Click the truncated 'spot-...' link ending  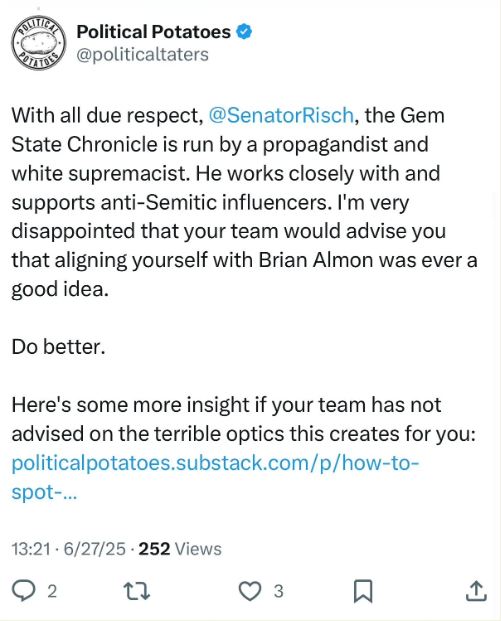[x=44, y=492]
